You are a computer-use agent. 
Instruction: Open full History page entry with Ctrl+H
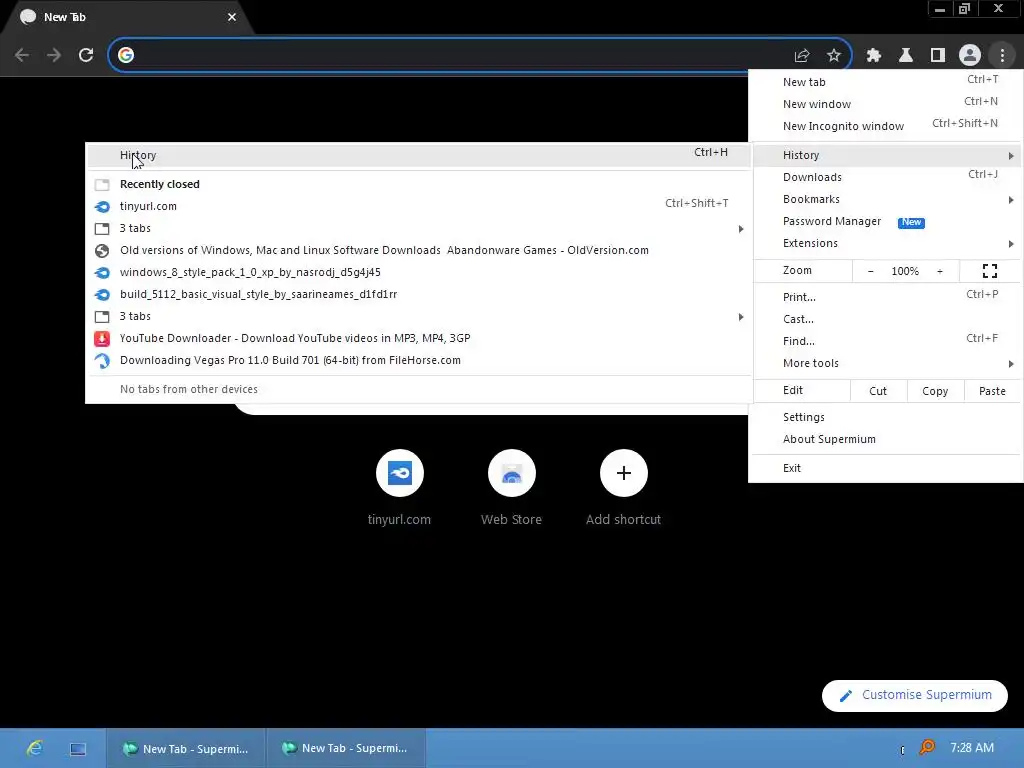pos(418,155)
